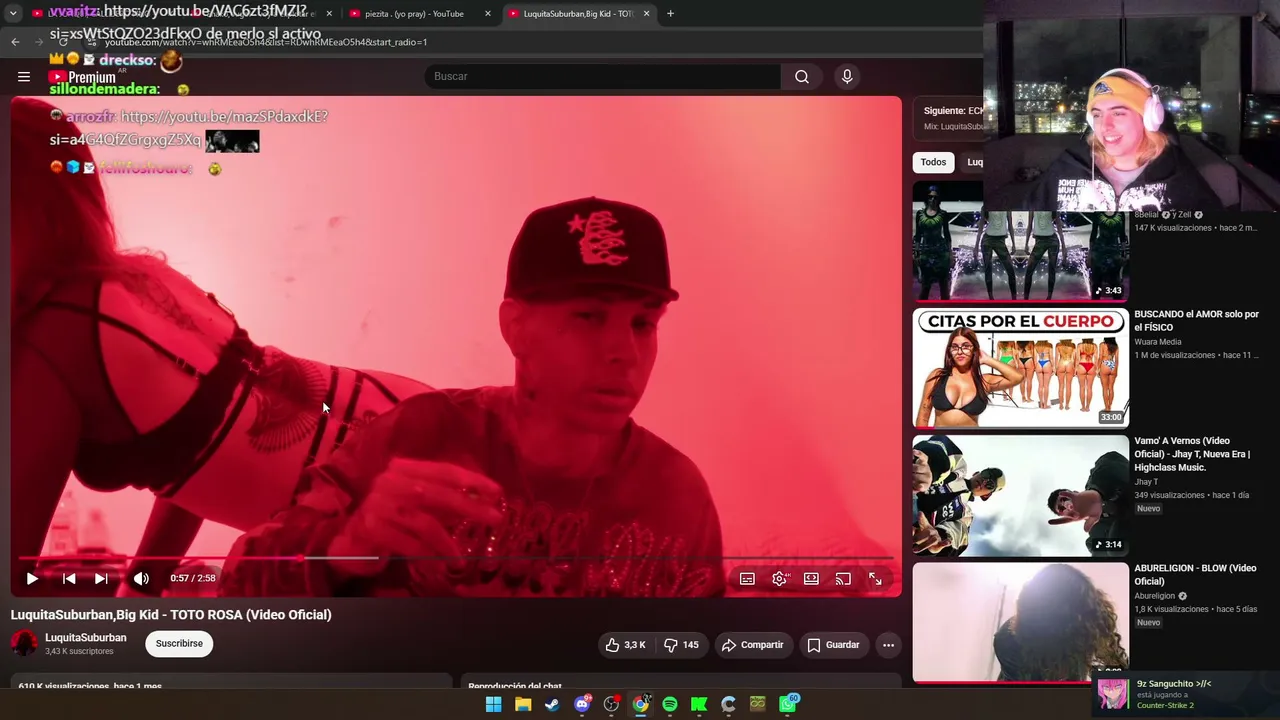Open the Vamo' A Vernos video thumbnail
Image resolution: width=1280 pixels, height=720 pixels.
[x=1020, y=496]
